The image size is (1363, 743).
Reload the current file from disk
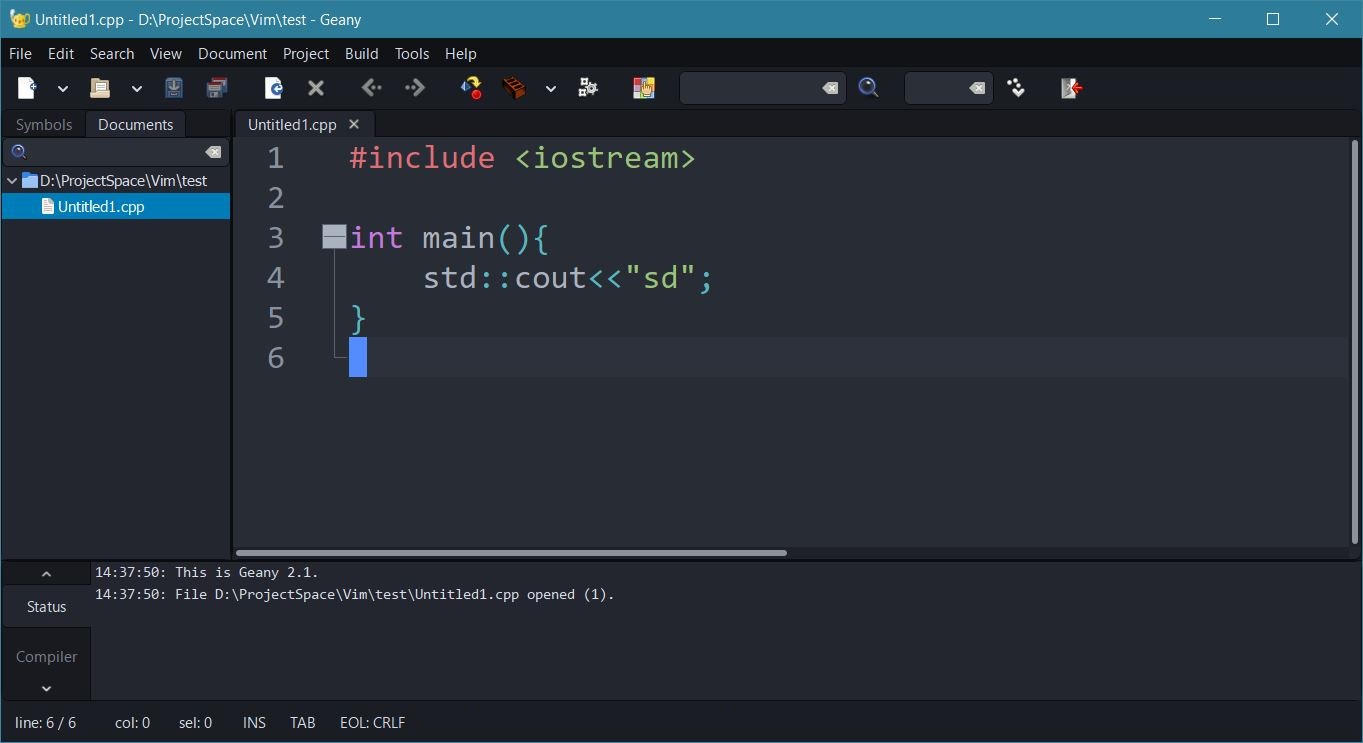pyautogui.click(x=273, y=88)
